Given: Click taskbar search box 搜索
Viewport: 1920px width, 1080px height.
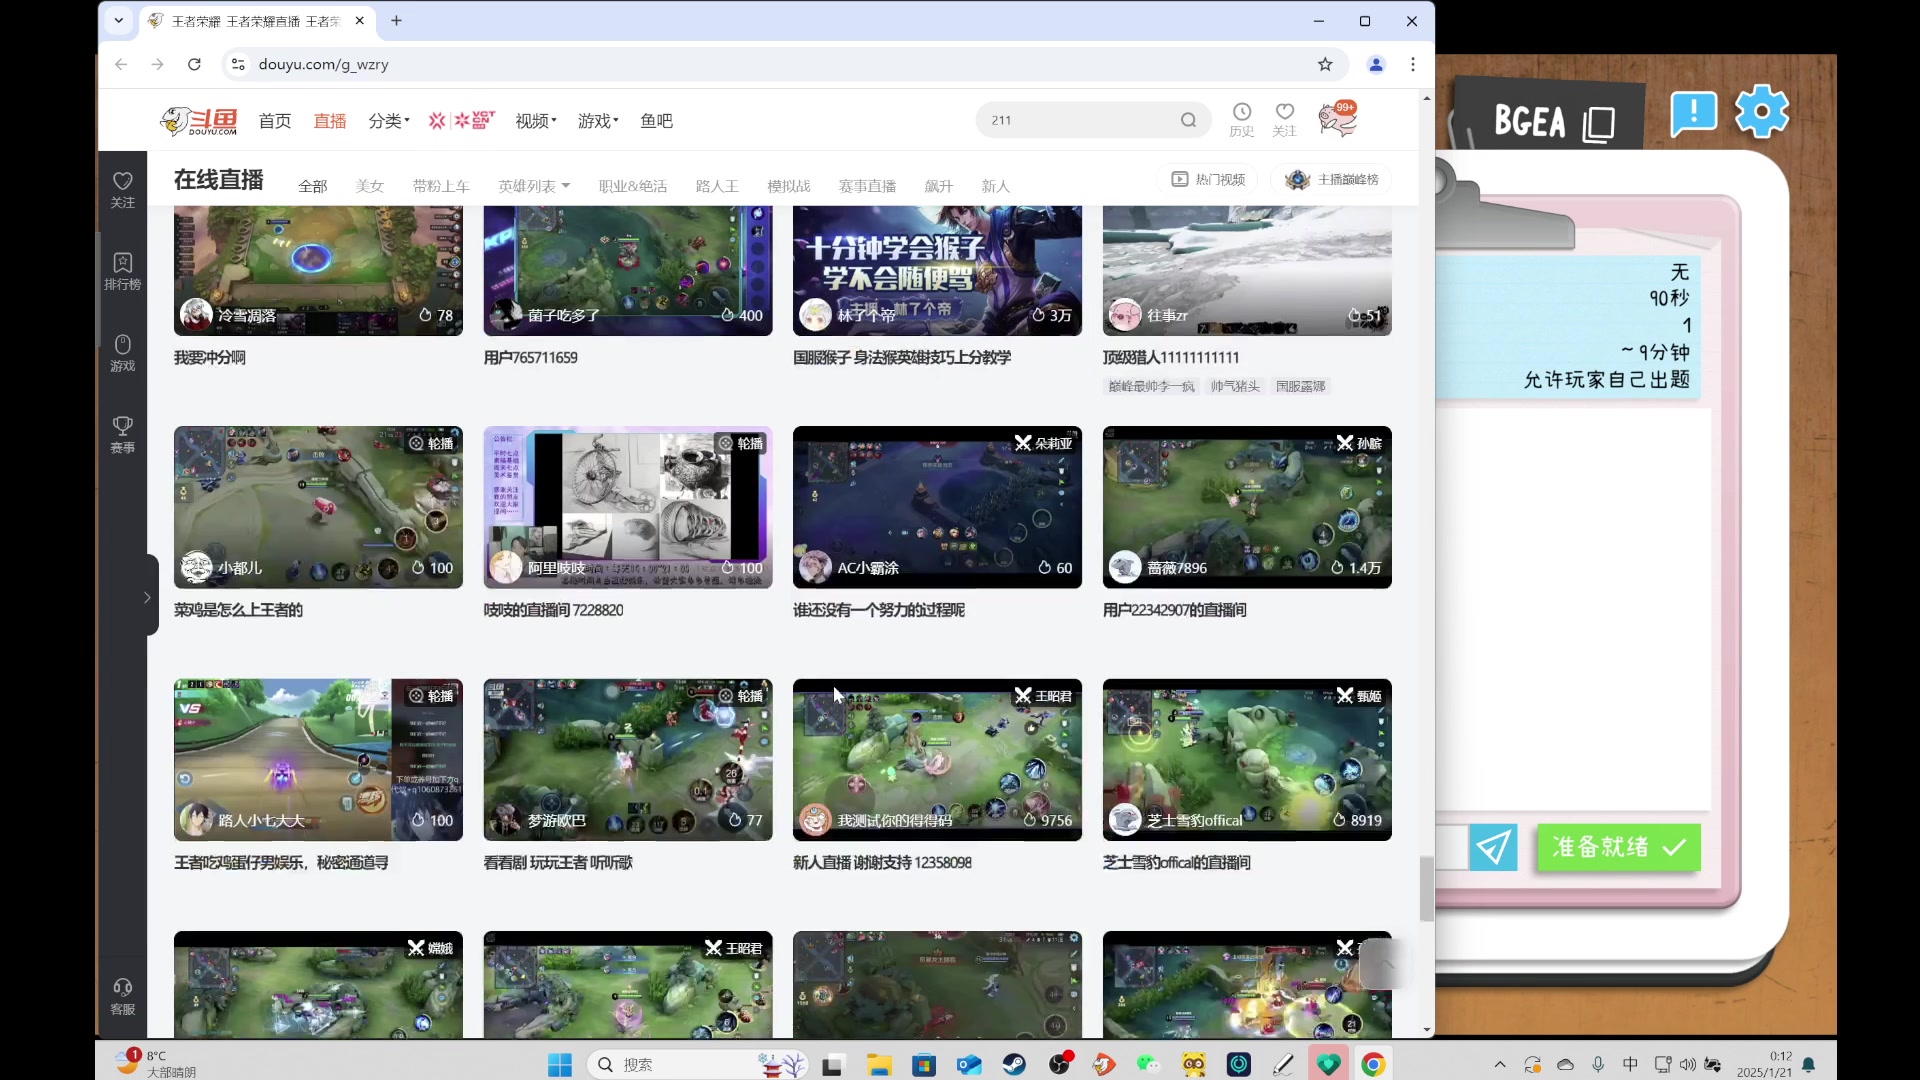Looking at the screenshot, I should (697, 1065).
